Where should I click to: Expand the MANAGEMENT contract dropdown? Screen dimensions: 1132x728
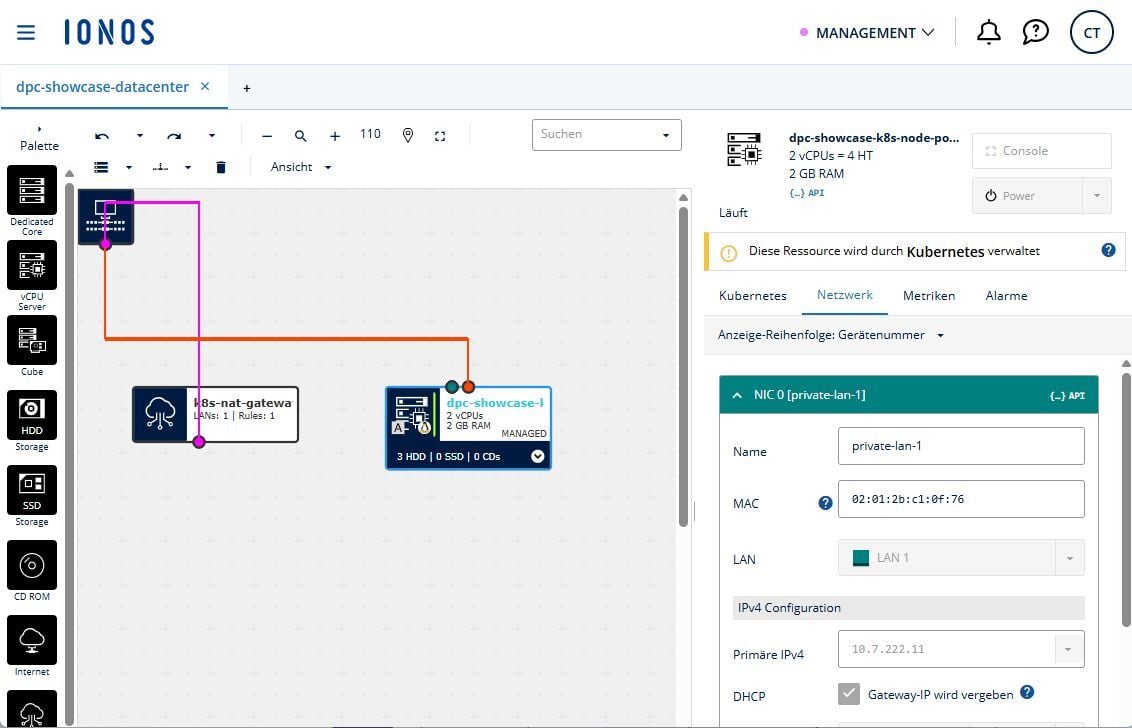click(x=868, y=33)
